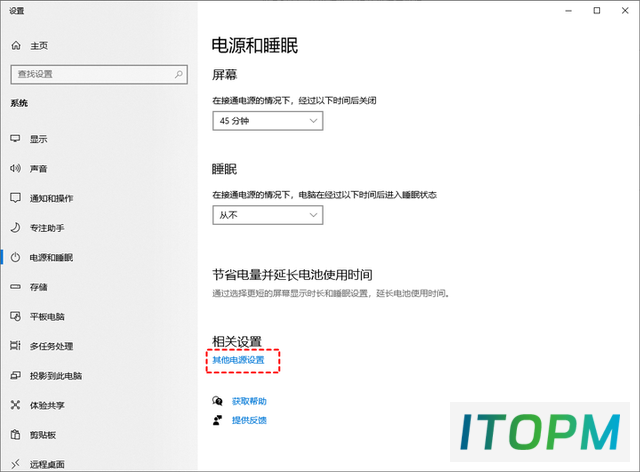Click the 相关设置 heading

[237, 342]
